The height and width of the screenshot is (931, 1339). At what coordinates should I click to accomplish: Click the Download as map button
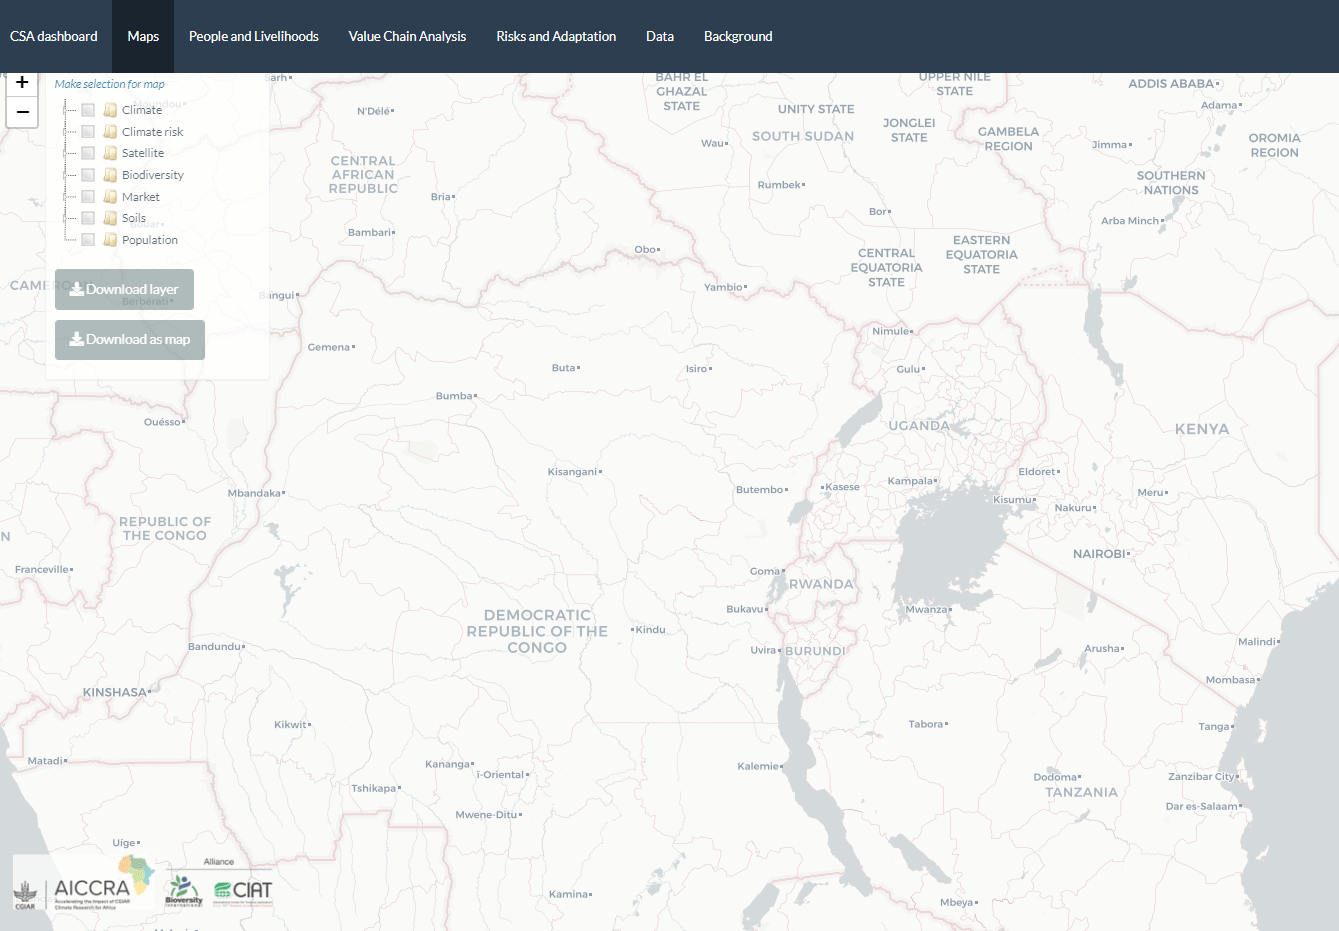coord(129,340)
